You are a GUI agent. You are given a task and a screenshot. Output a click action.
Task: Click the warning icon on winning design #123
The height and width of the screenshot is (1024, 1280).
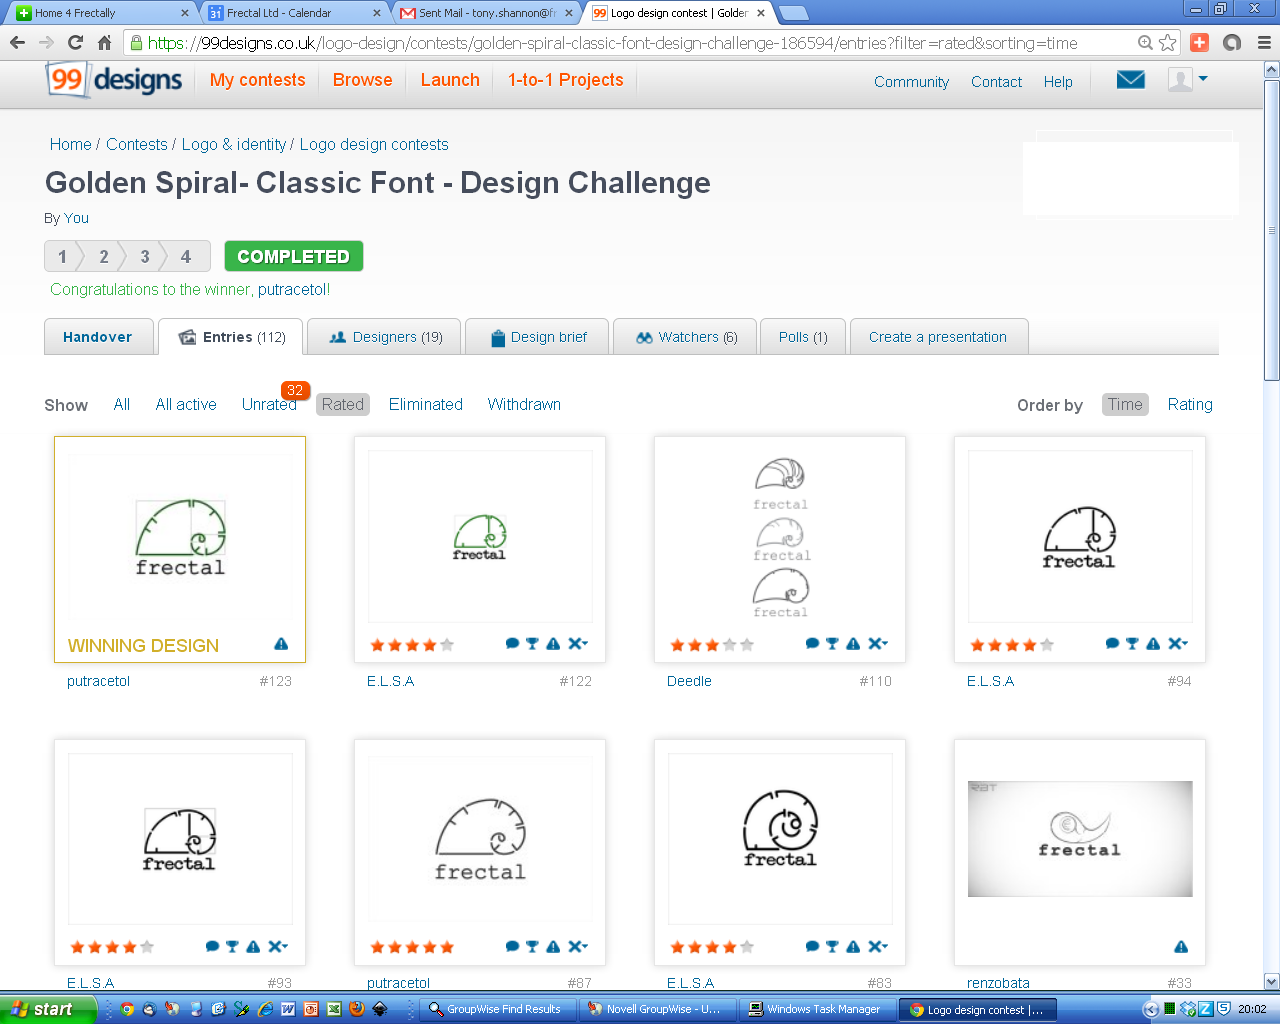(281, 644)
